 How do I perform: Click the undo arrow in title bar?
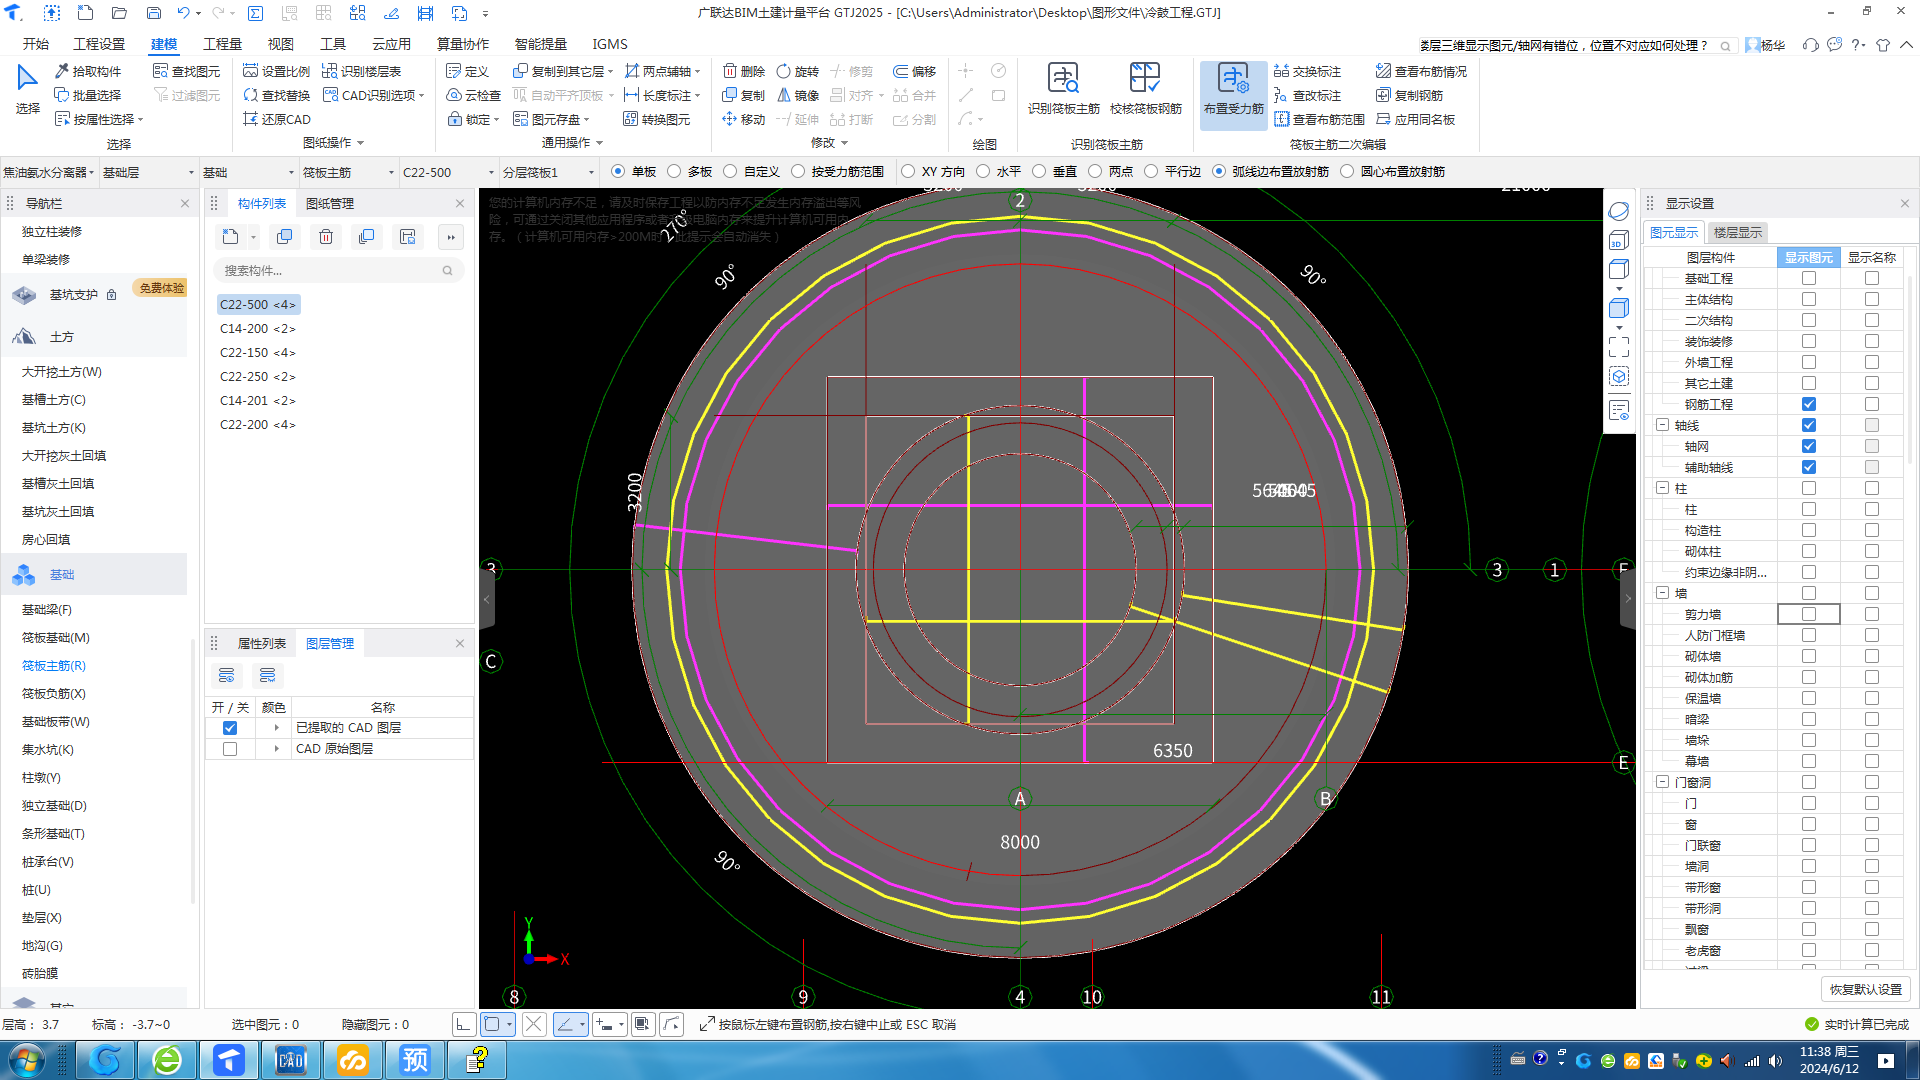[x=183, y=13]
